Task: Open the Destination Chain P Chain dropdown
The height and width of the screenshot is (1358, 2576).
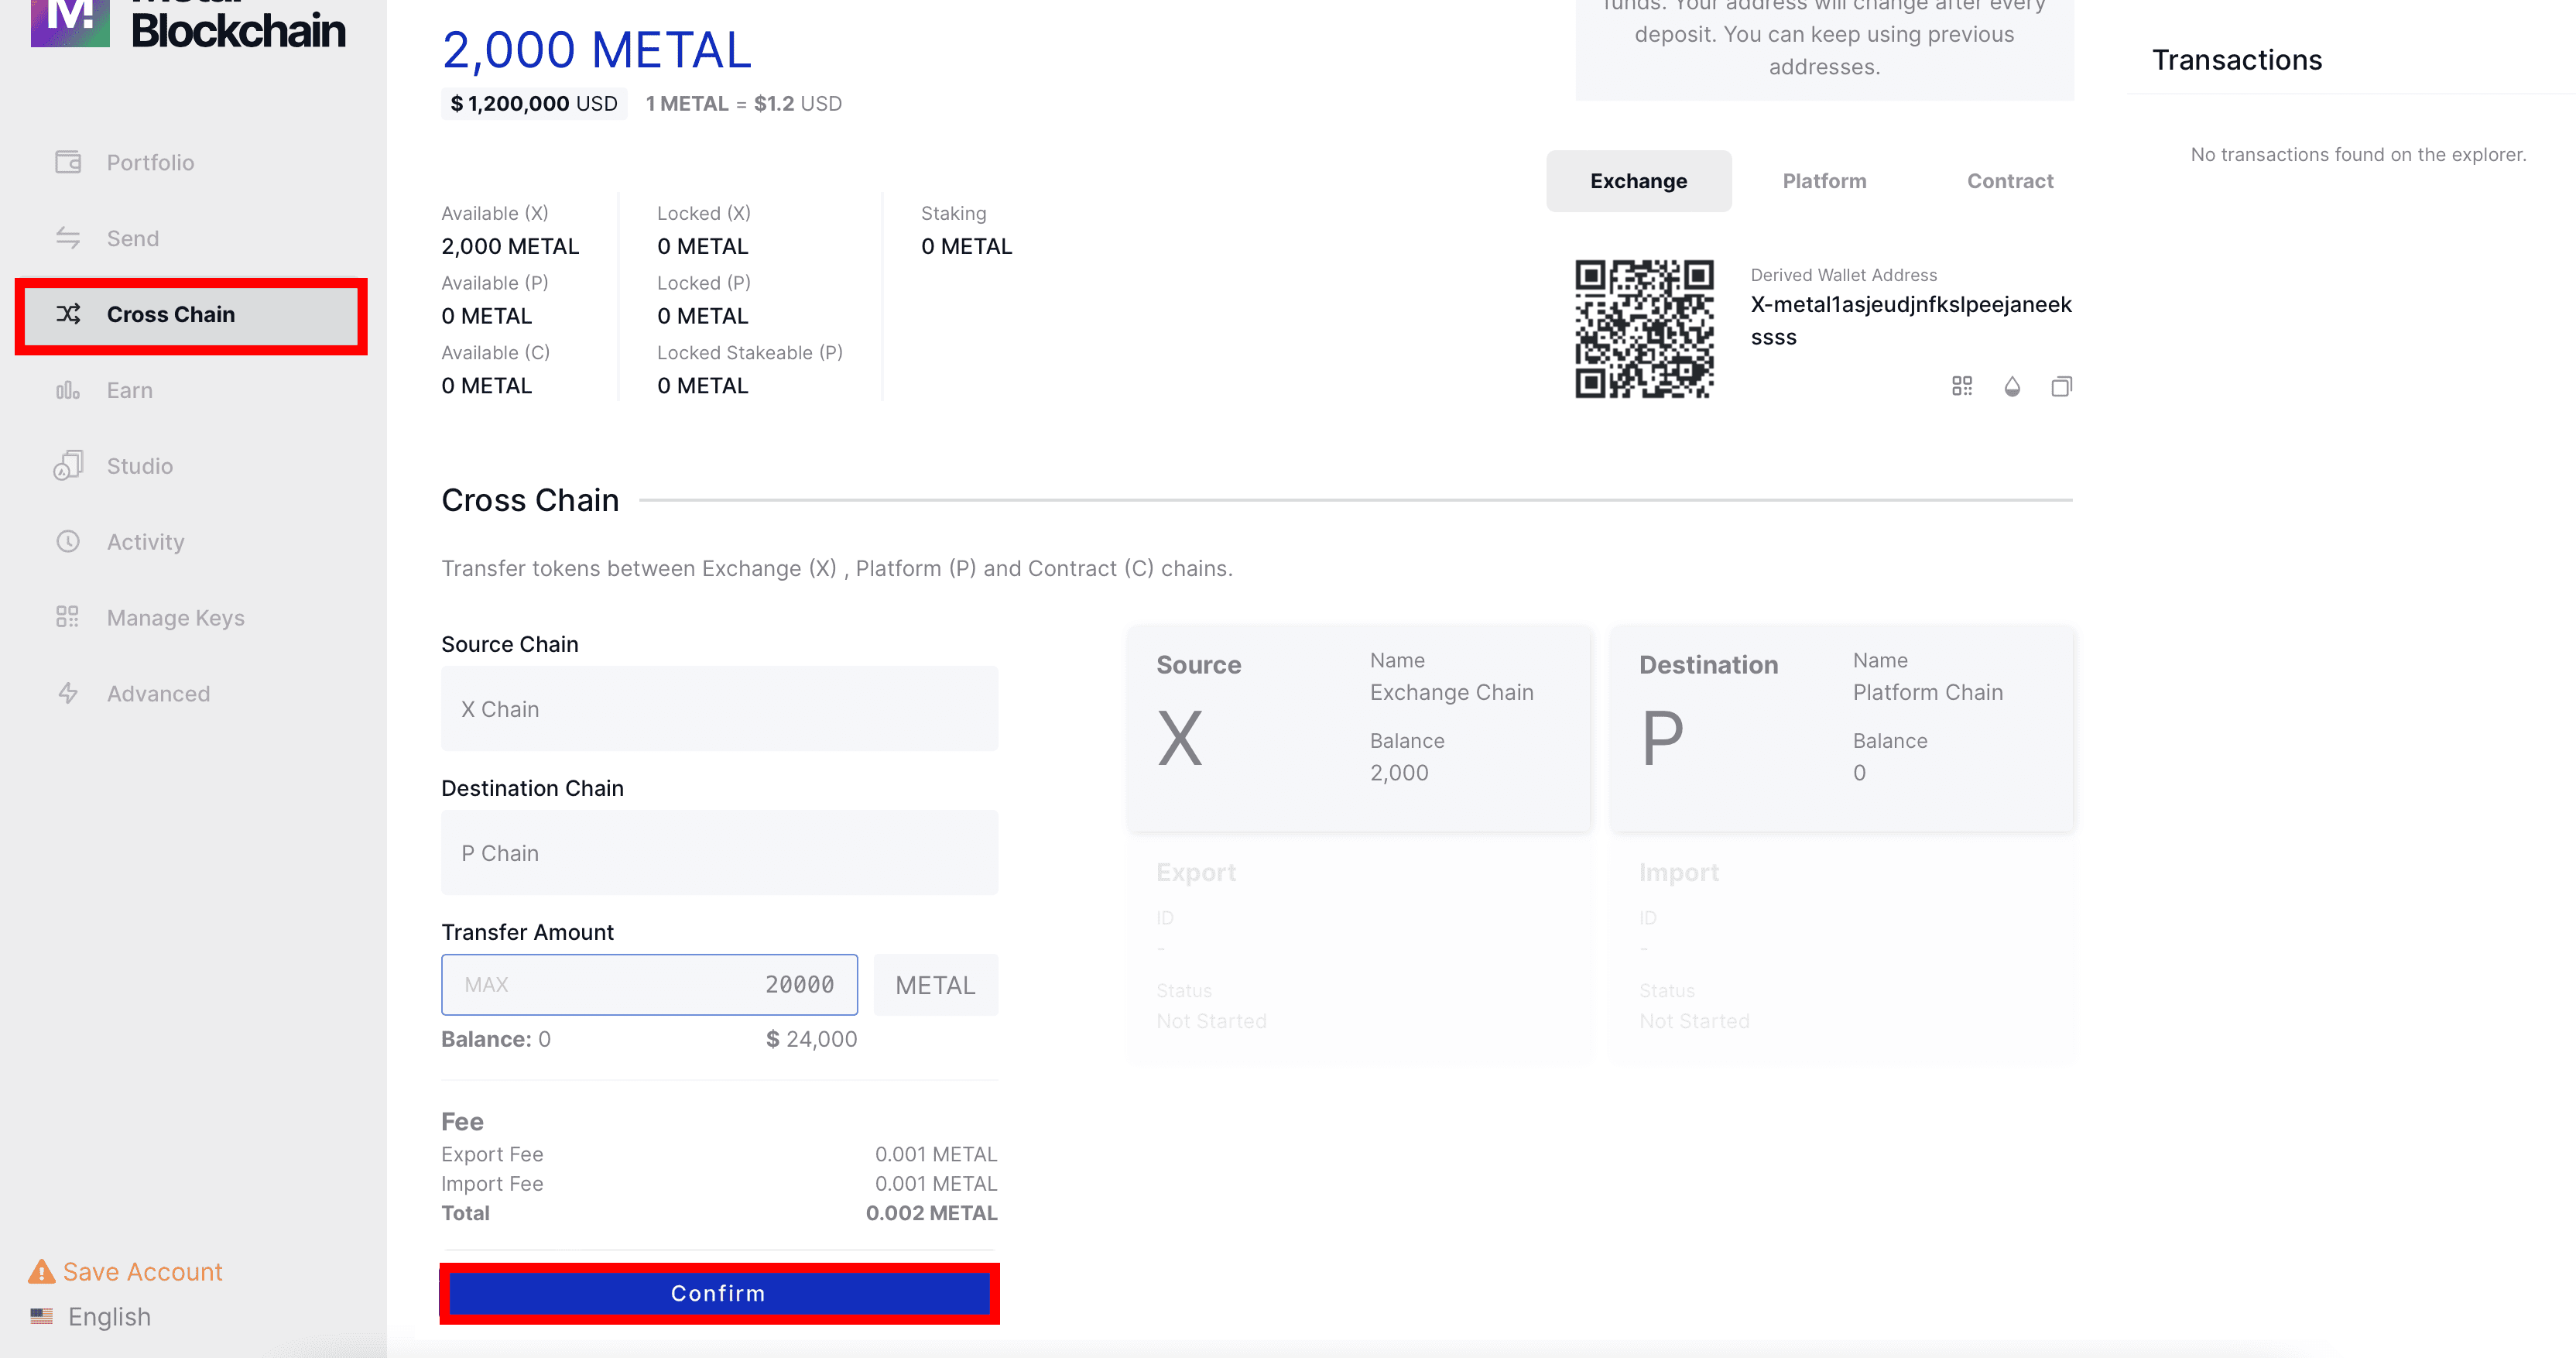Action: tap(719, 853)
